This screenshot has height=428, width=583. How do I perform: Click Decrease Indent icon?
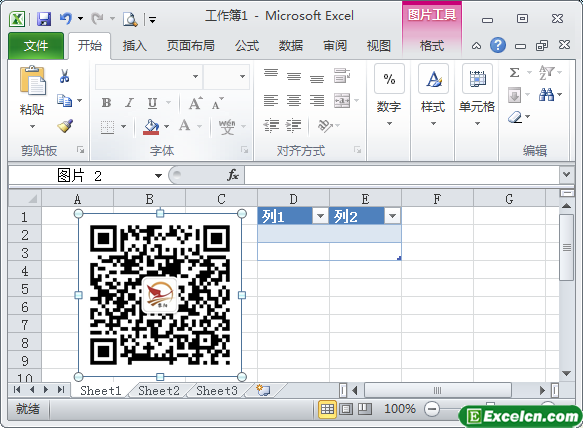[x=271, y=126]
